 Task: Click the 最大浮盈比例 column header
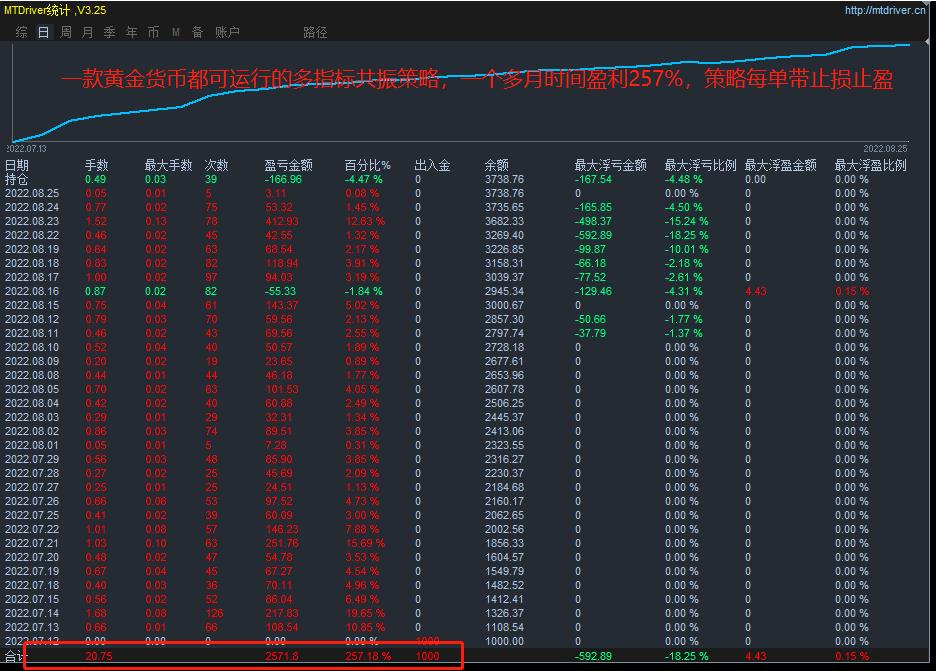871,165
